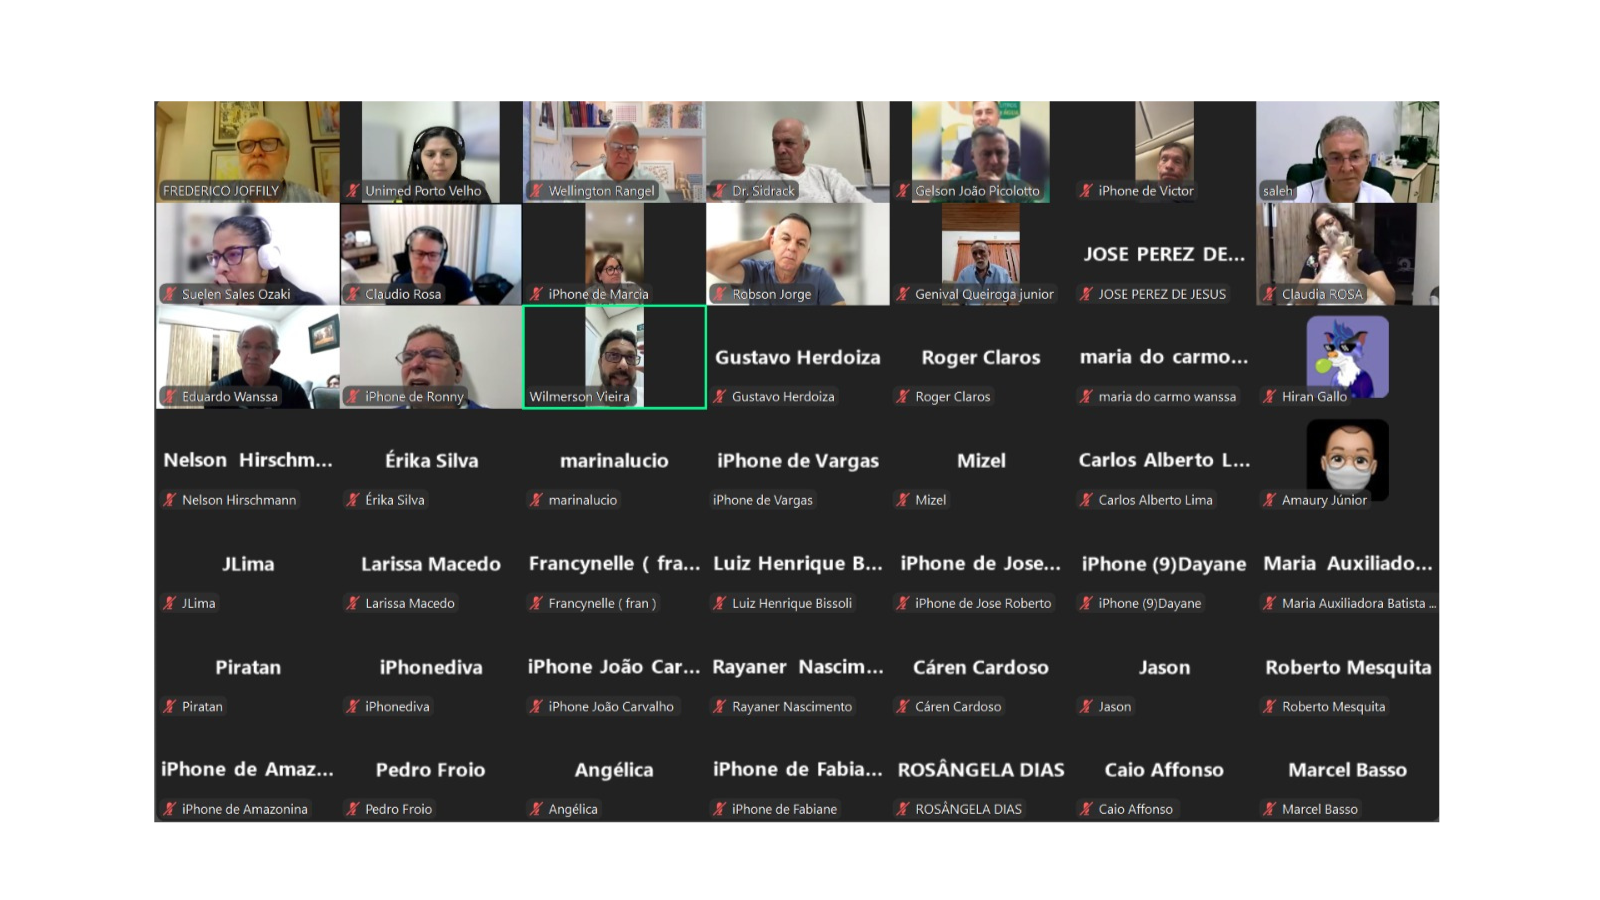
Task: Click the muted mic icon beside Marcel Basso
Action: (1270, 809)
